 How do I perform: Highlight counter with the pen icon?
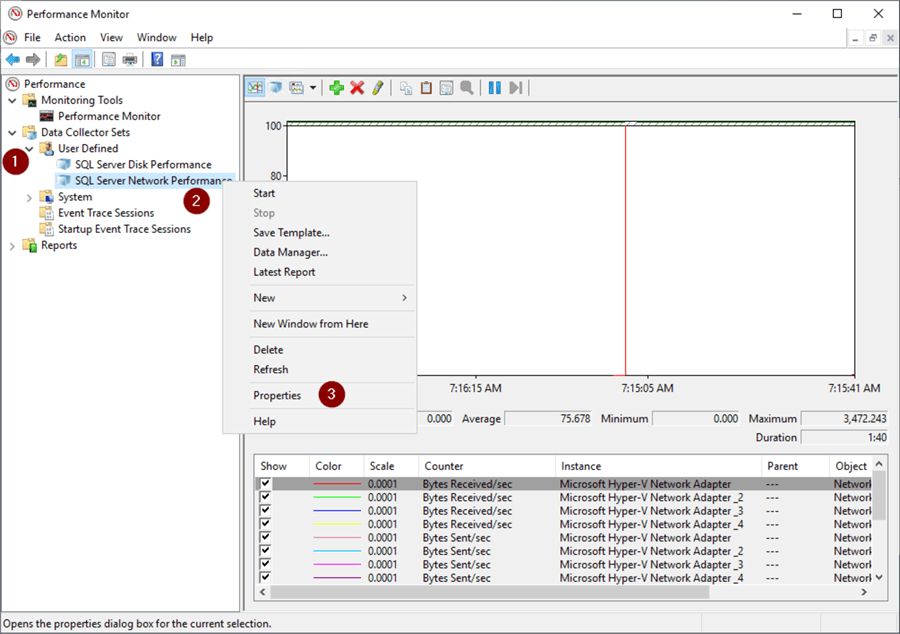[377, 88]
